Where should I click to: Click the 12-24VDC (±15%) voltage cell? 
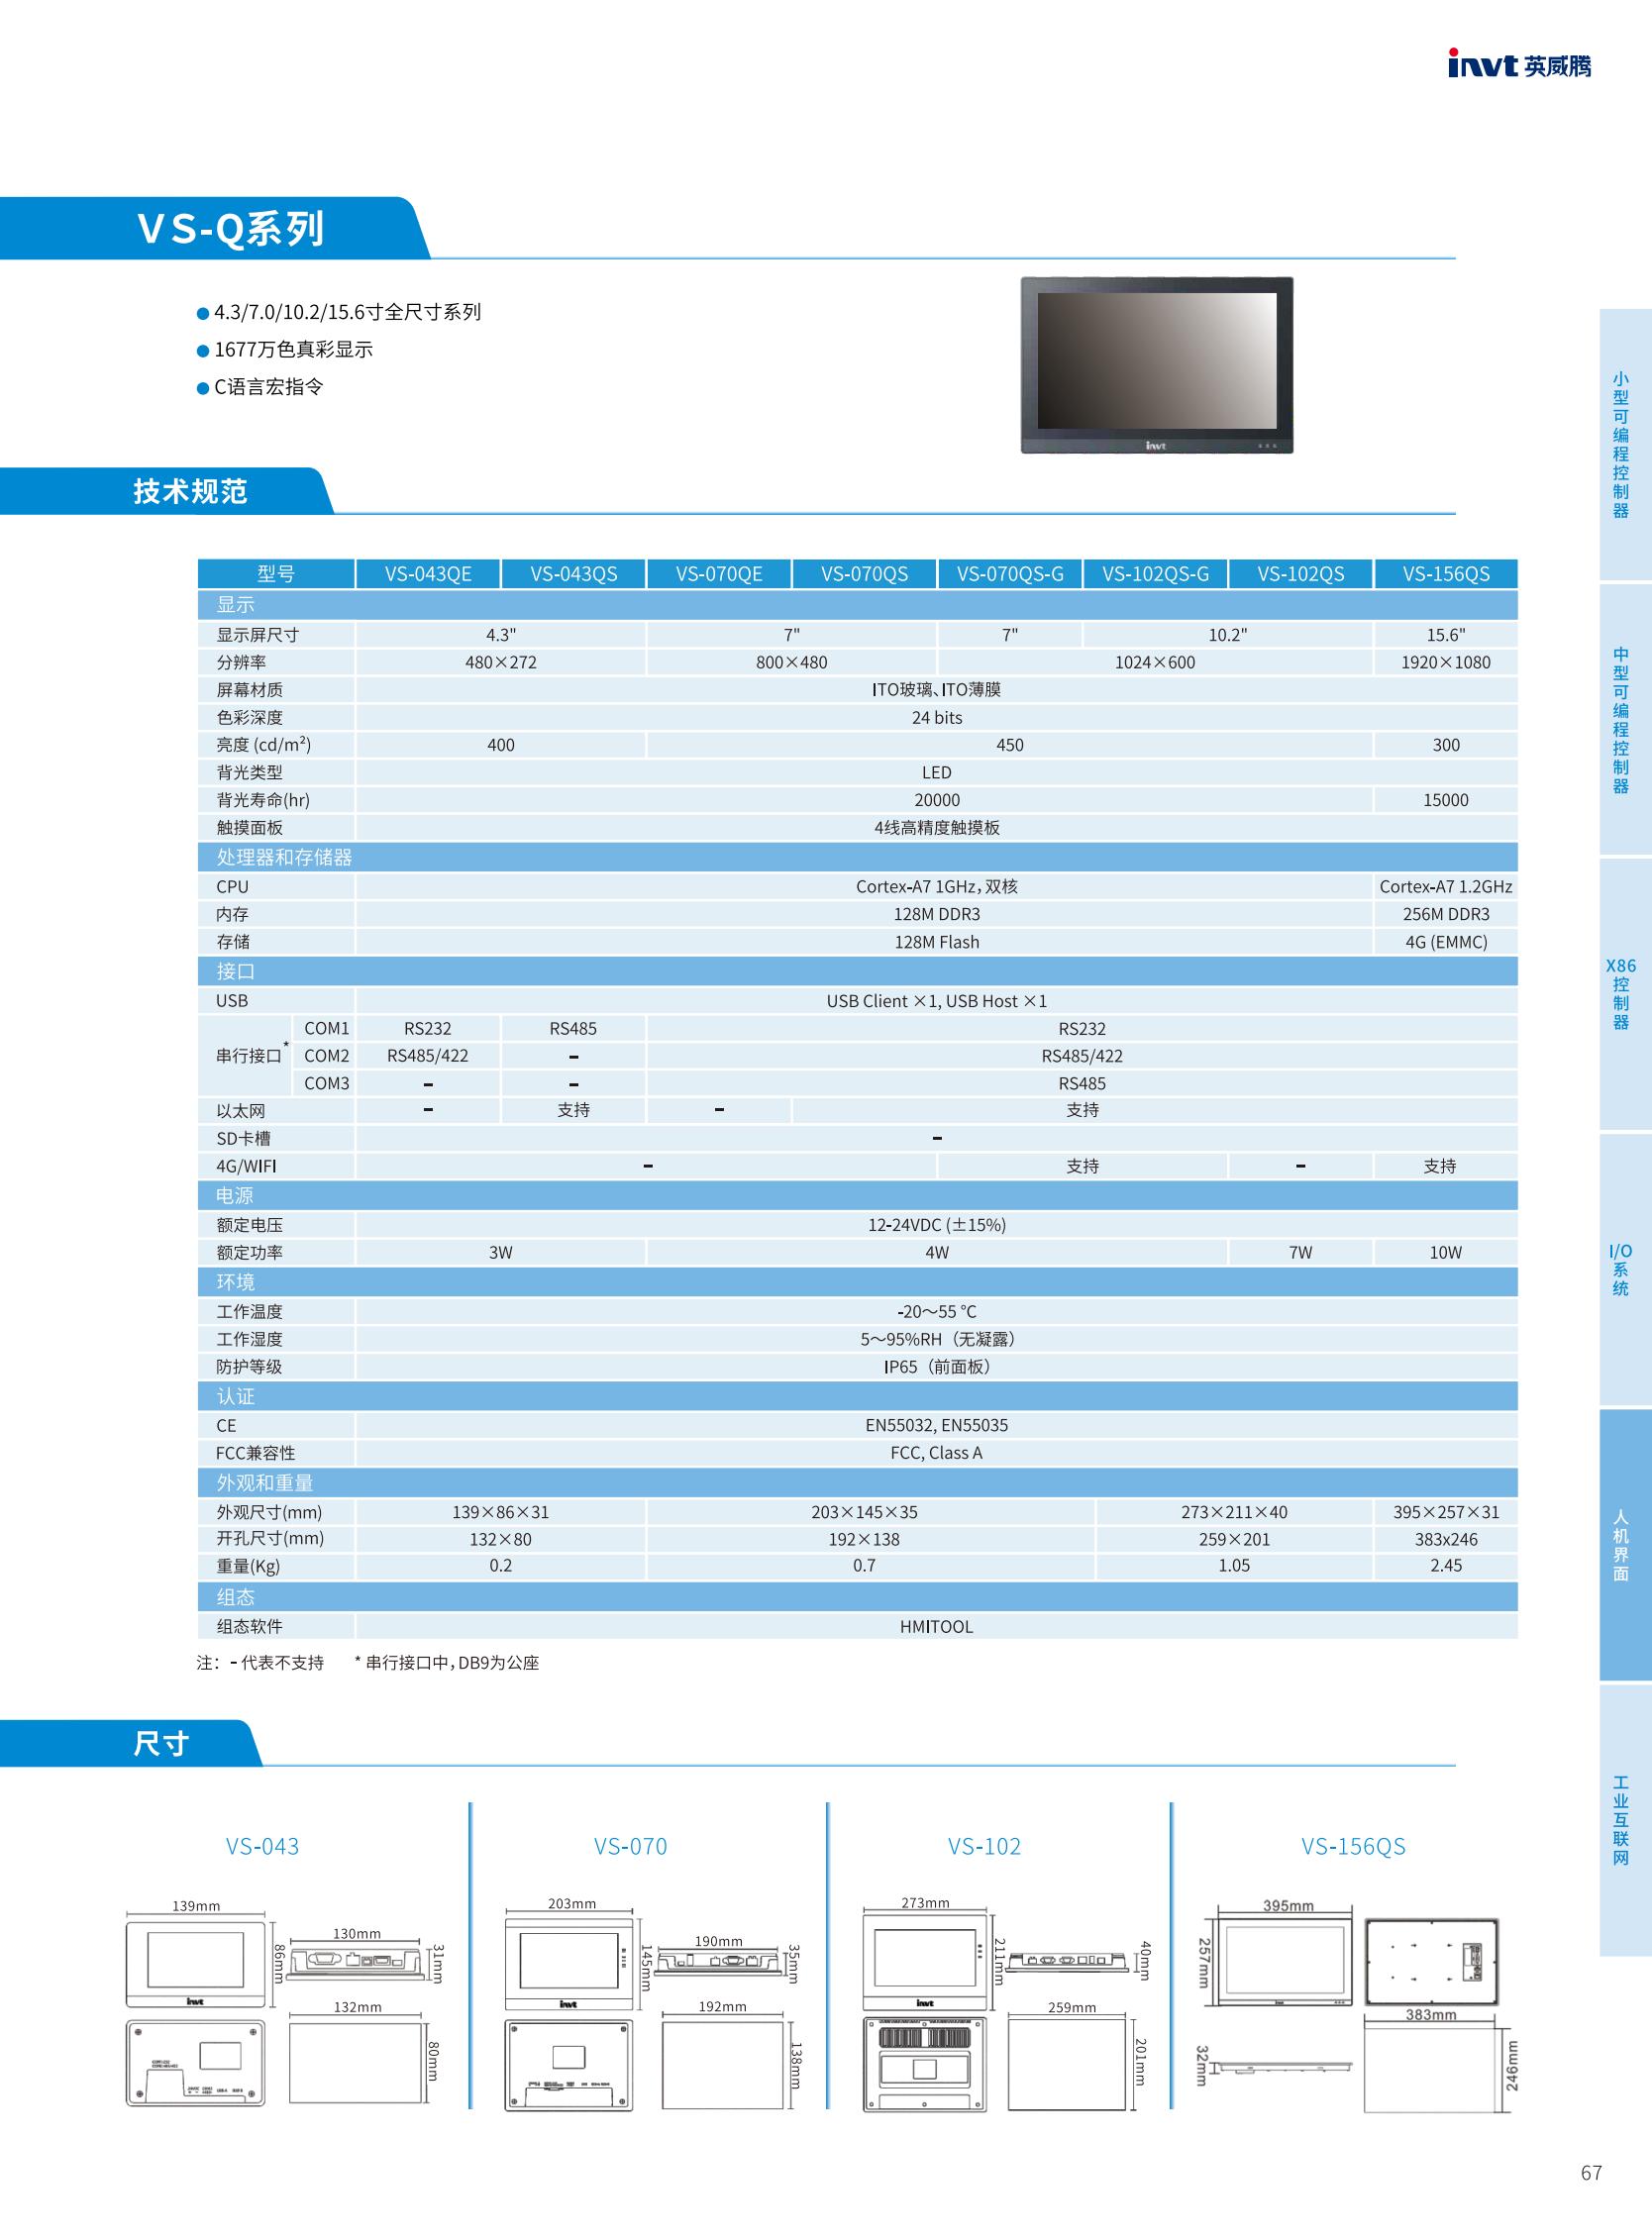point(937,1225)
